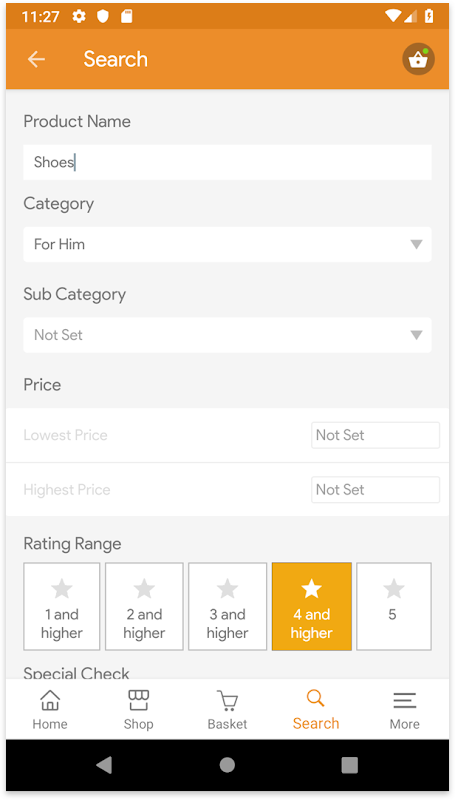Tap the Sub Category dropdown arrow

(417, 335)
